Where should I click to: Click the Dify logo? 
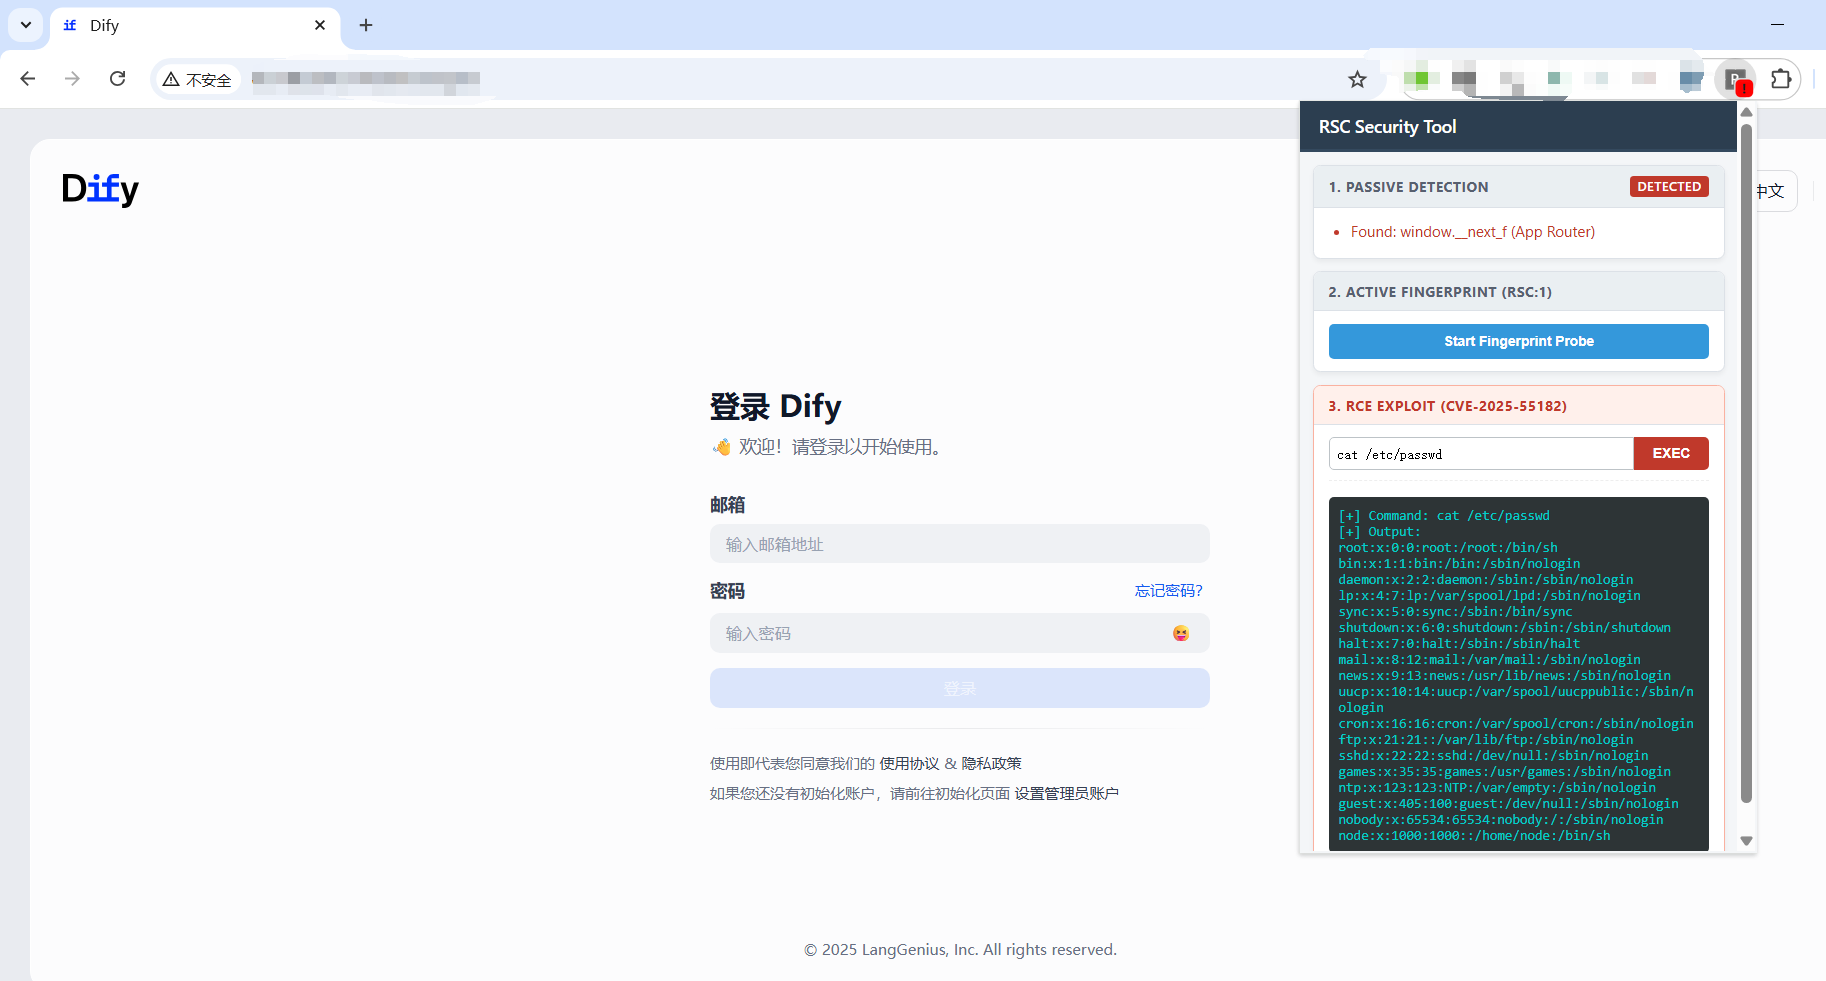tap(100, 189)
